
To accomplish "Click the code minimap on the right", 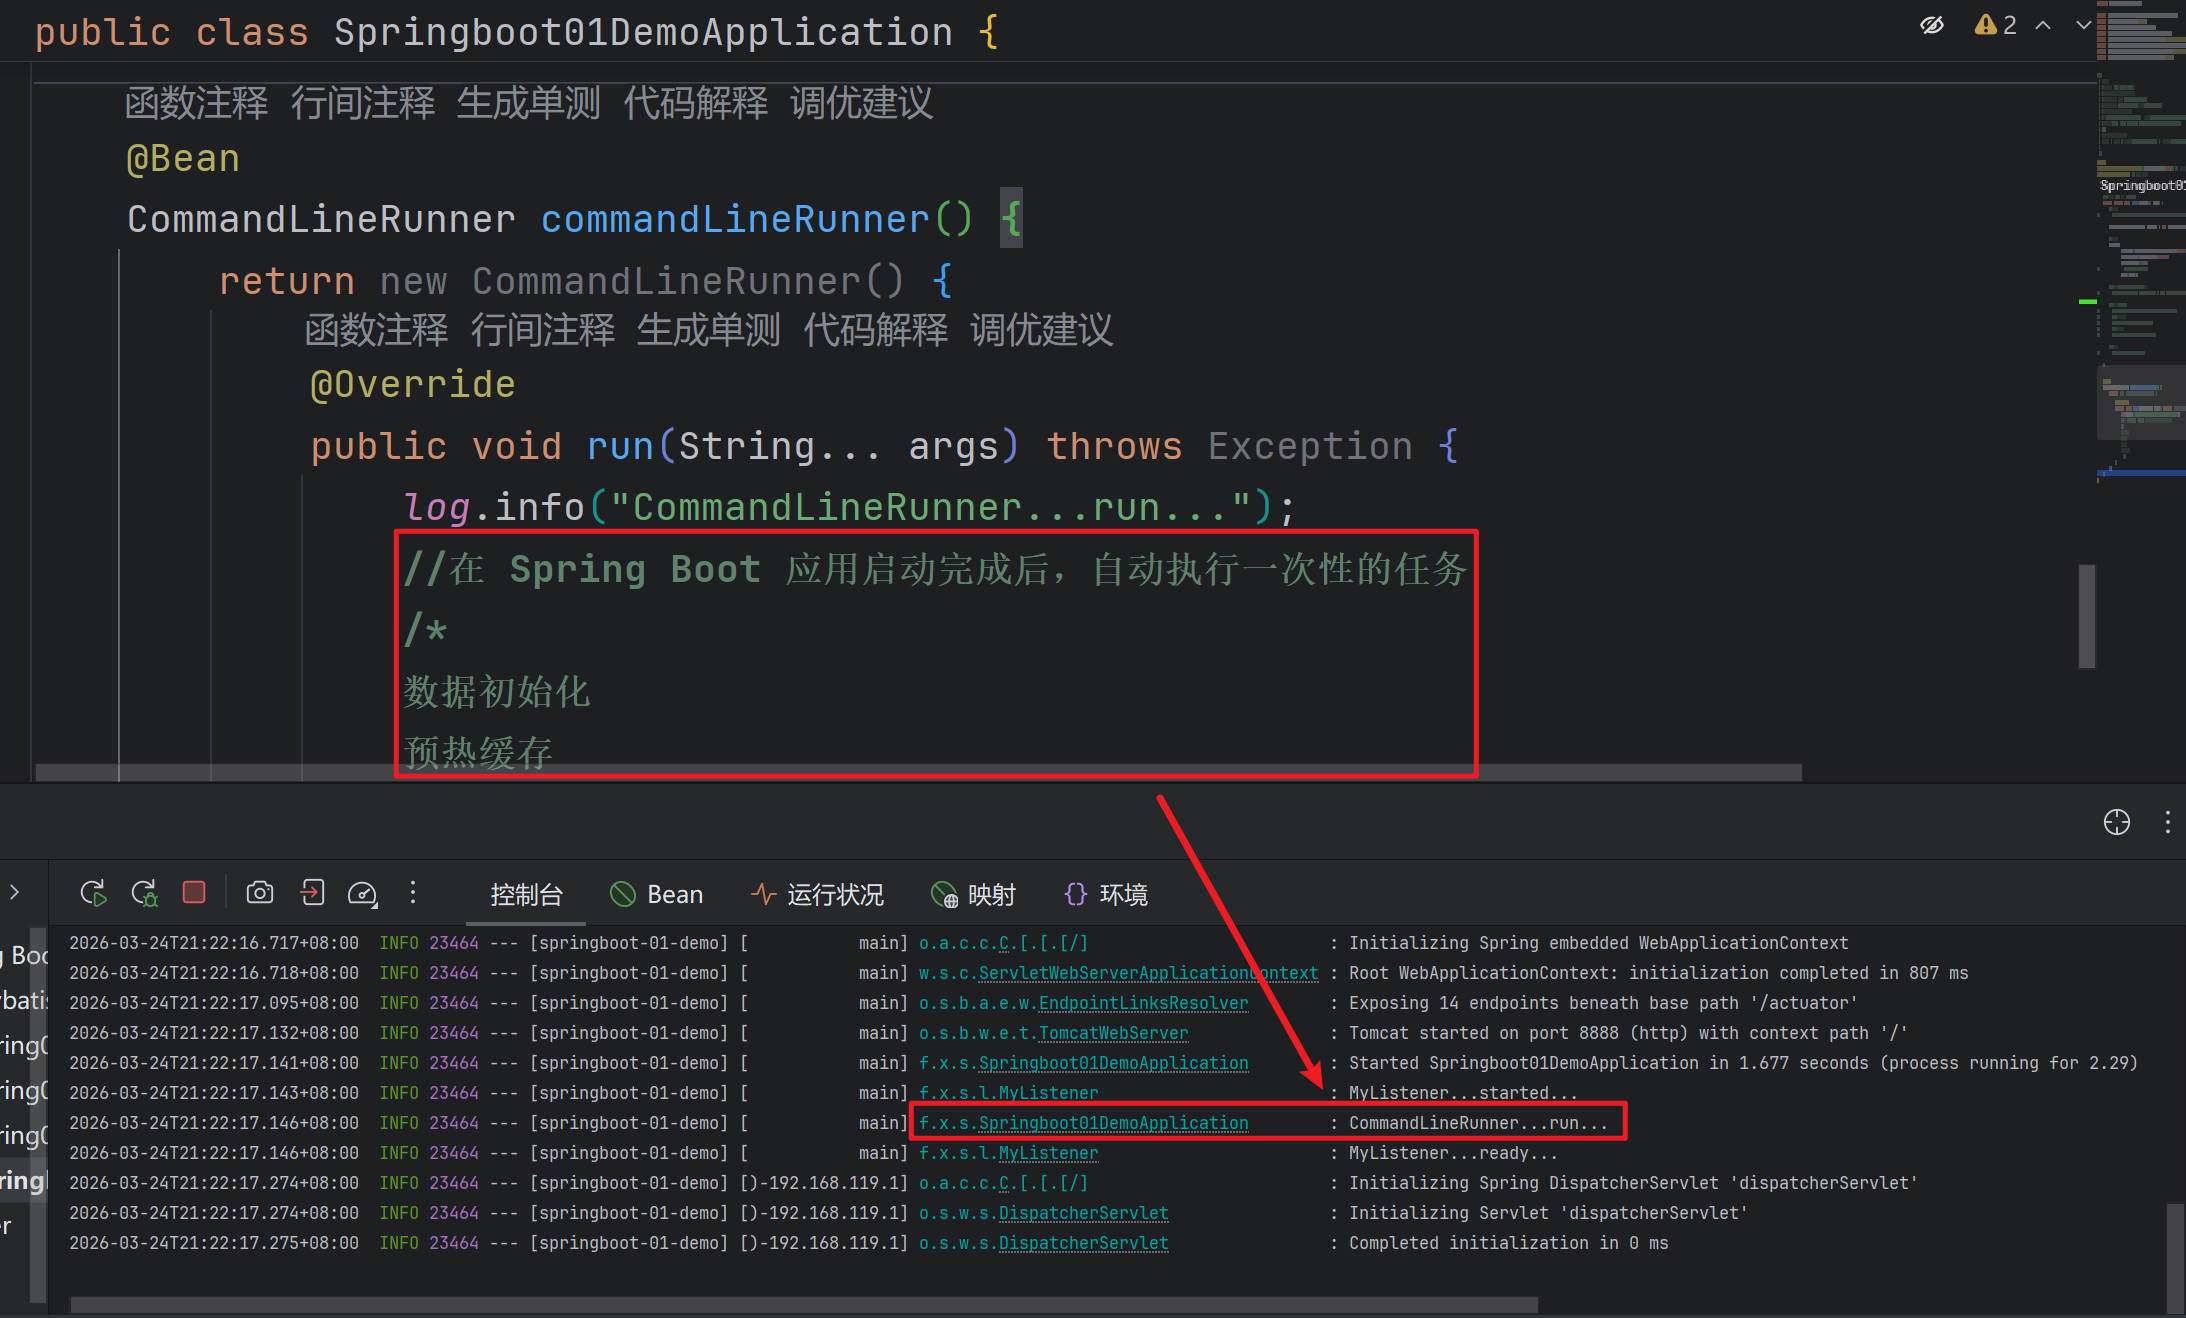I will (2140, 250).
